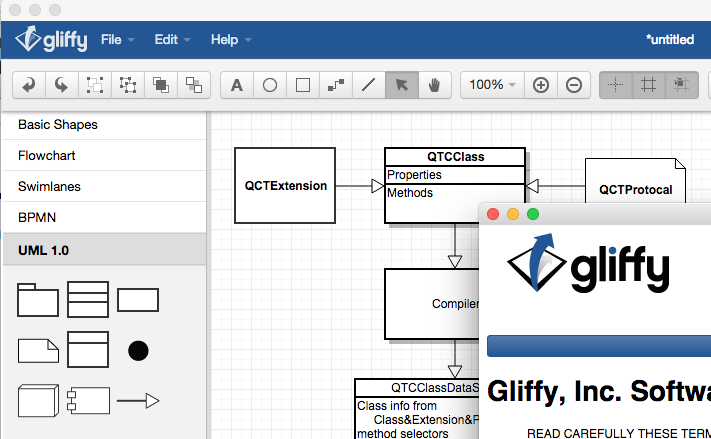Pick the three-compartment UML class shape
Screen dimensions: 711x439
88,299
